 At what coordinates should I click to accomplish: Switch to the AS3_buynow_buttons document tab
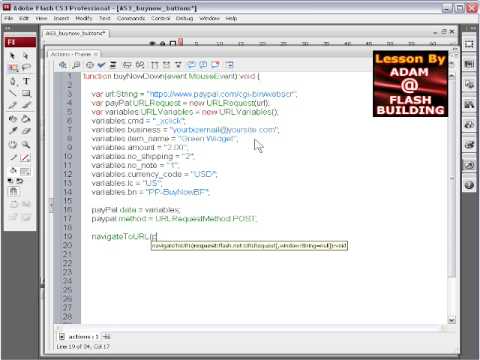(x=75, y=33)
